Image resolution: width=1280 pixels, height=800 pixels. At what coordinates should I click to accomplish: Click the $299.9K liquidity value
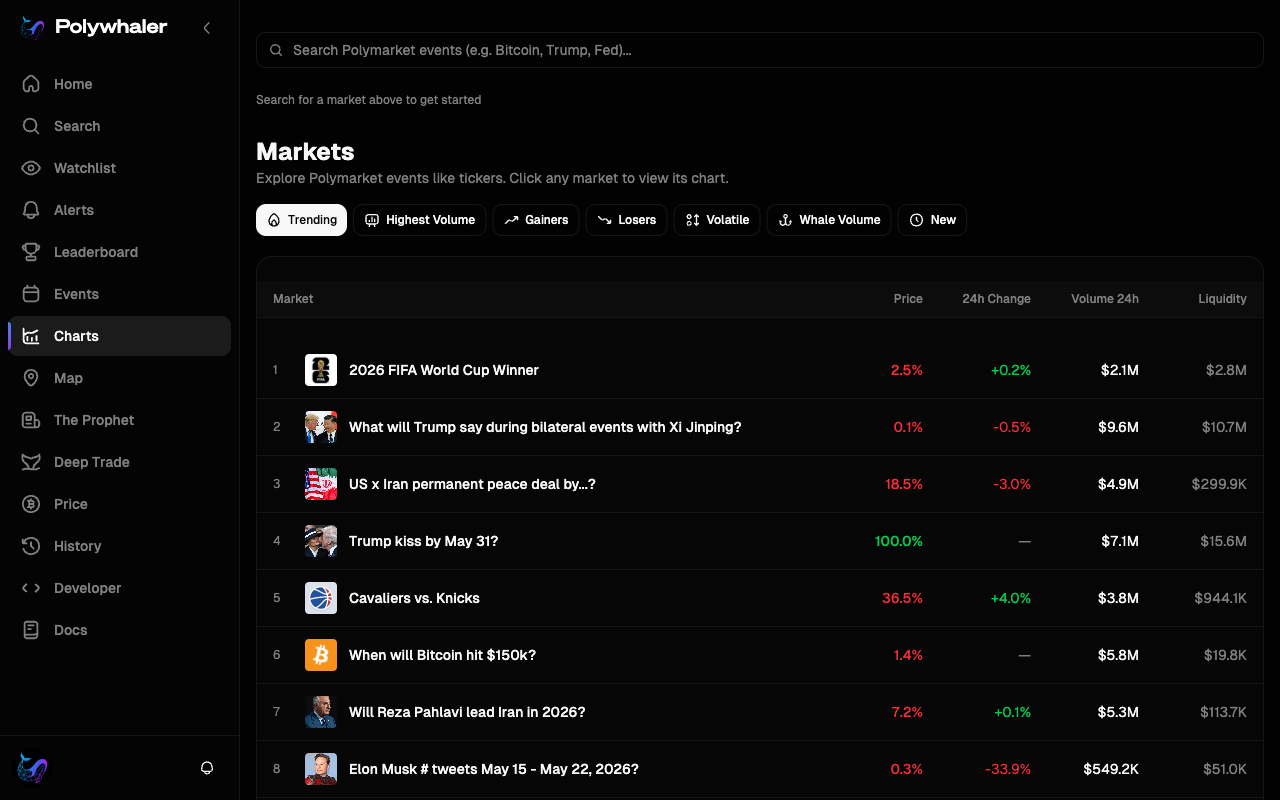[1219, 484]
